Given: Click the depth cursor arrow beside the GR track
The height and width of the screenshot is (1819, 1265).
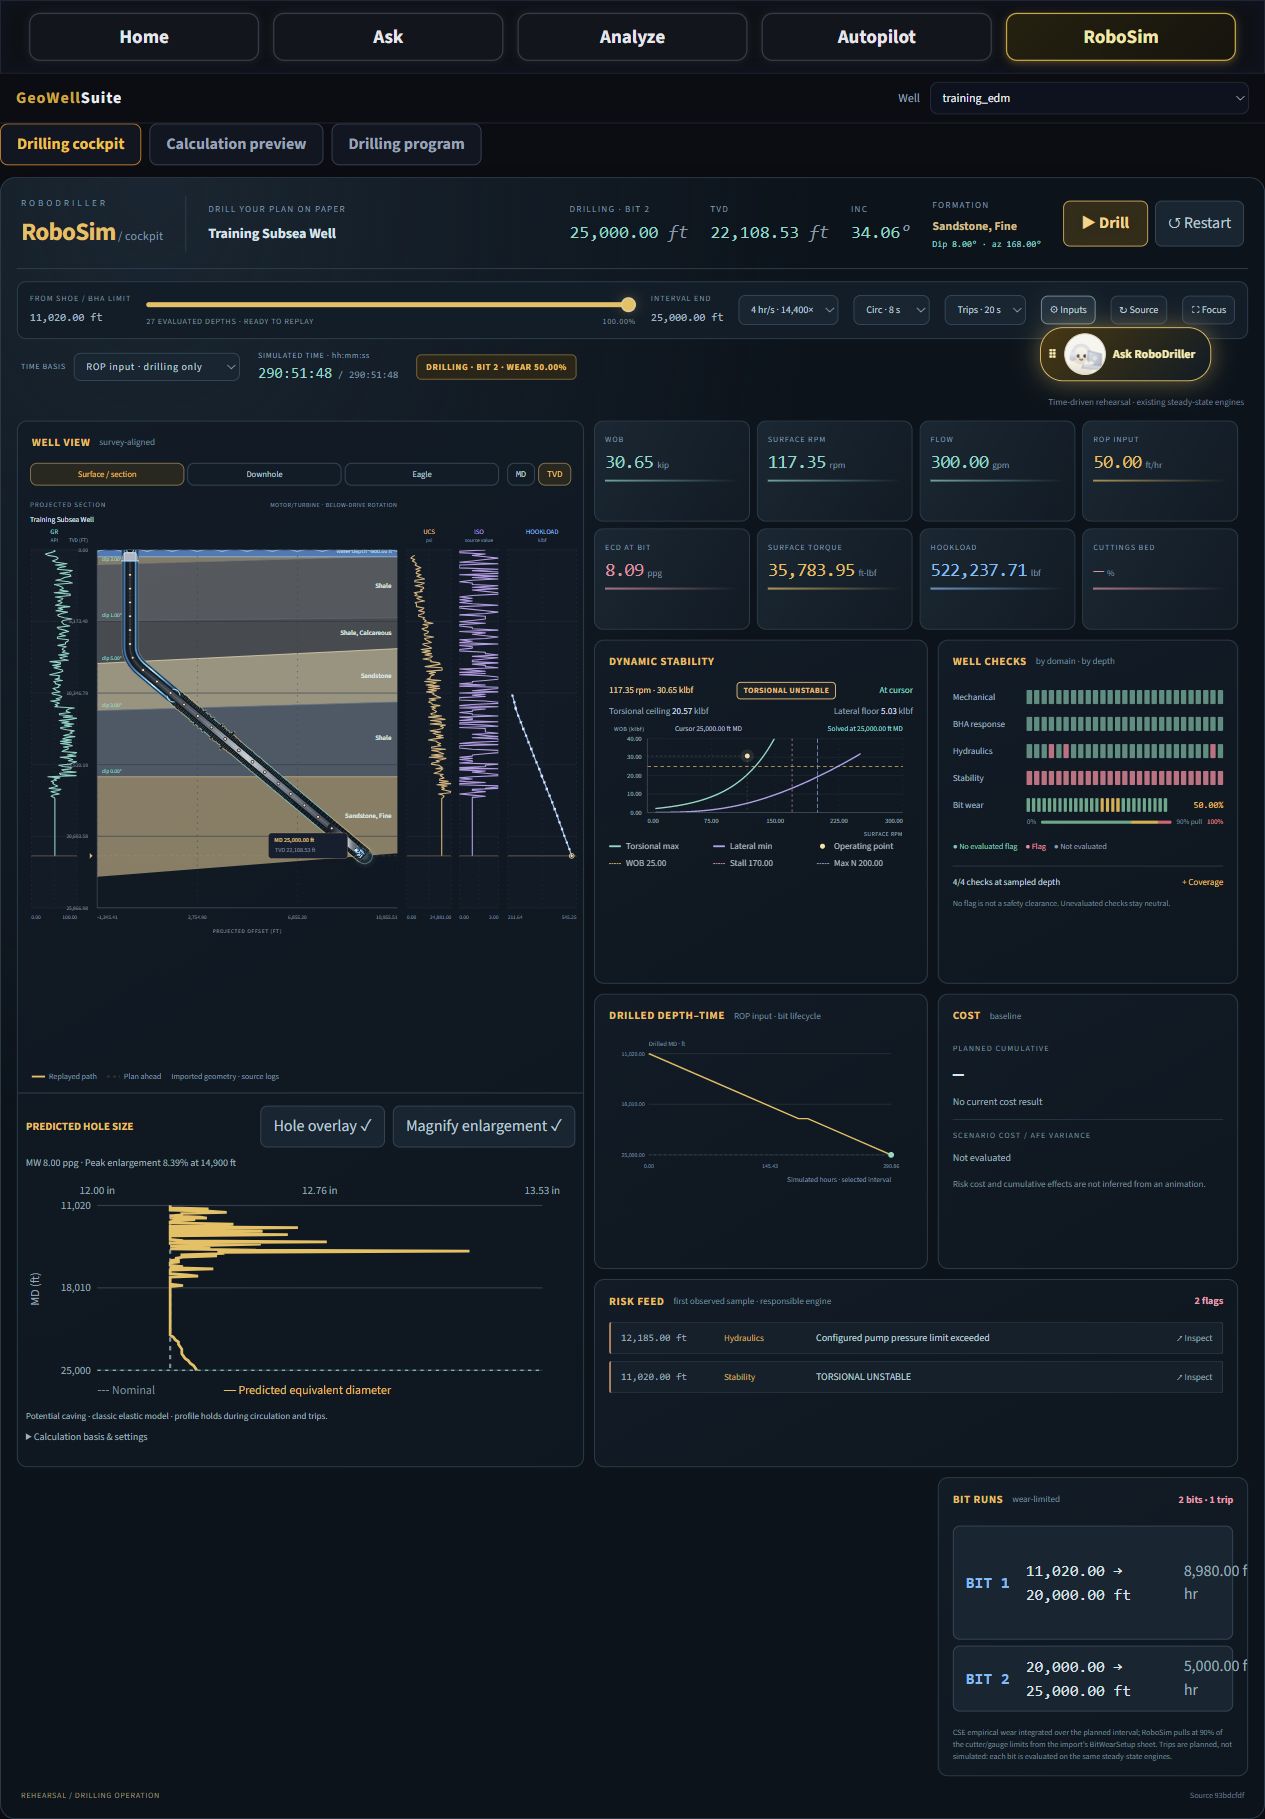Looking at the screenshot, I should tap(91, 856).
